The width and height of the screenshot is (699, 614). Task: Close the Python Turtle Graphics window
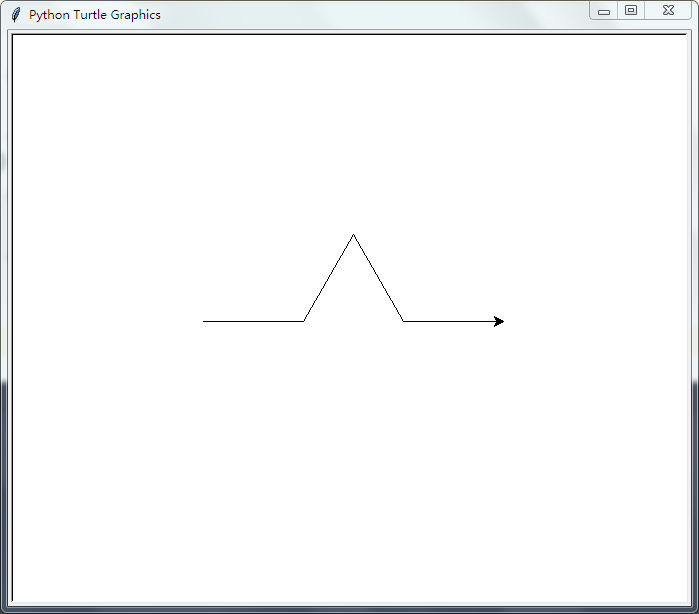click(668, 10)
